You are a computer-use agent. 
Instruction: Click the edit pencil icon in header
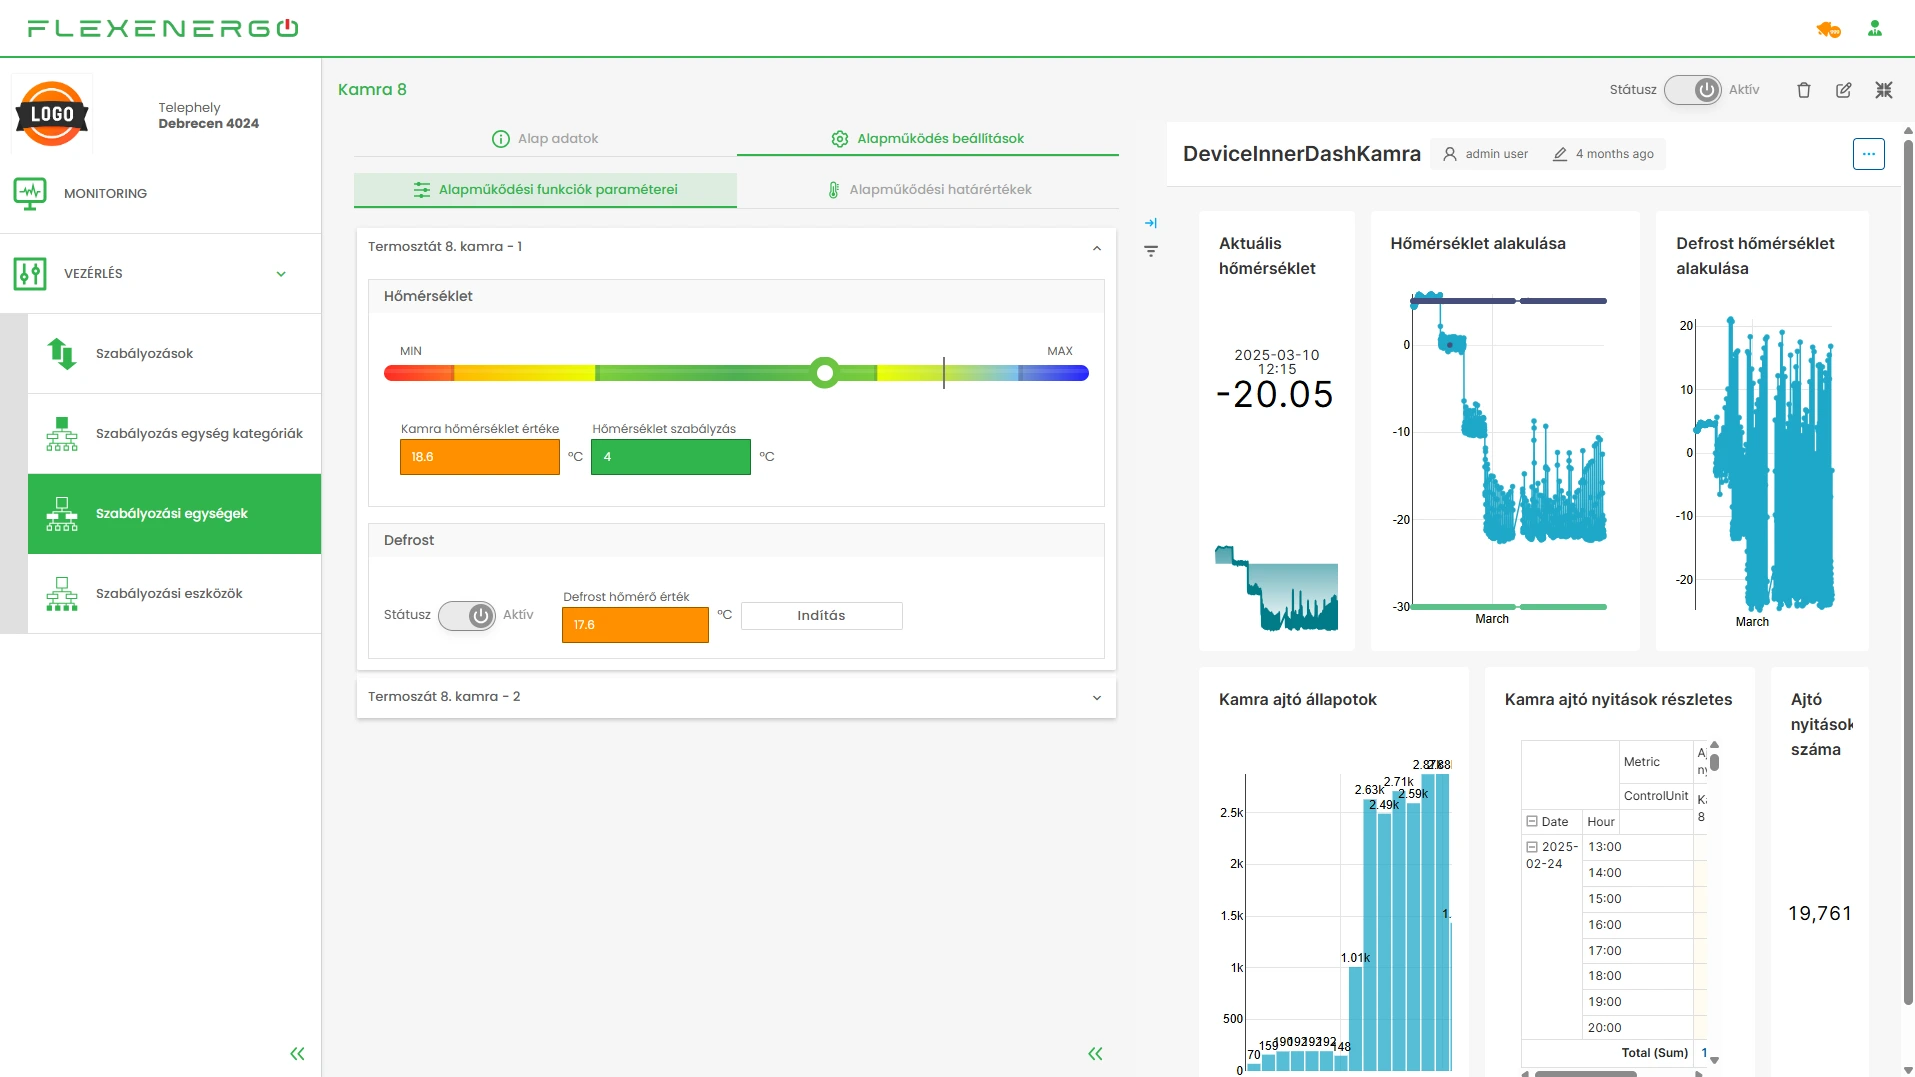pyautogui.click(x=1844, y=90)
